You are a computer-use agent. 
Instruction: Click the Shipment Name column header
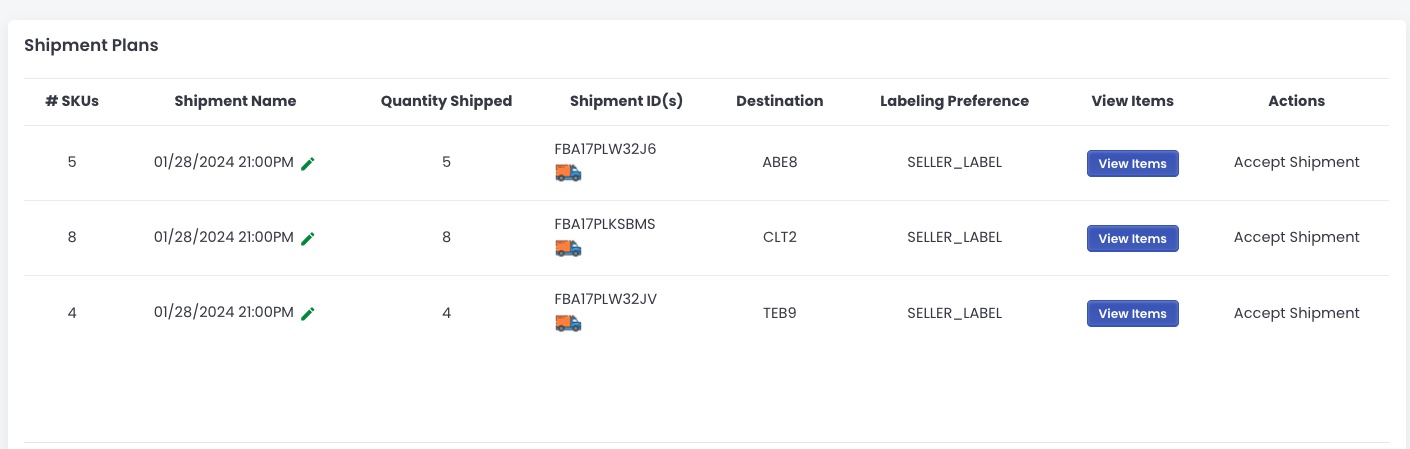(235, 101)
